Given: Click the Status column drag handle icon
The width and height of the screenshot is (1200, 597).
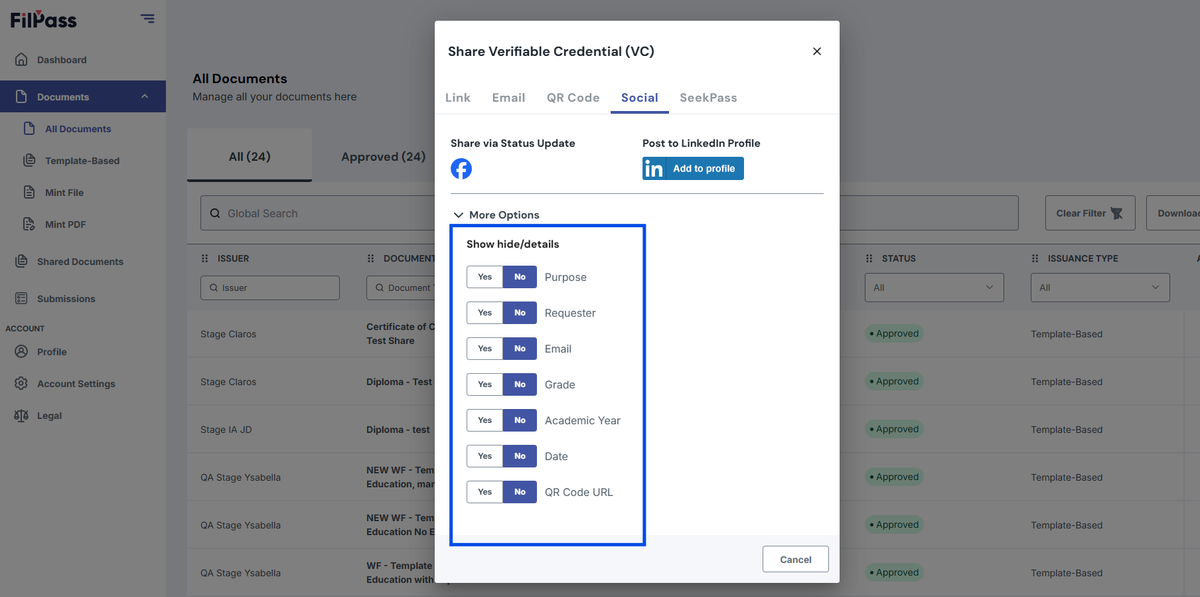Looking at the screenshot, I should tap(870, 258).
